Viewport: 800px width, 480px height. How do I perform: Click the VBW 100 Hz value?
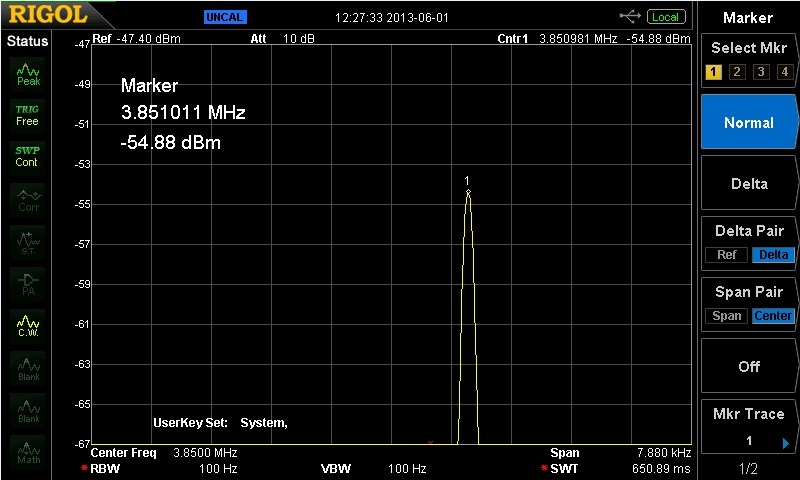[x=407, y=469]
